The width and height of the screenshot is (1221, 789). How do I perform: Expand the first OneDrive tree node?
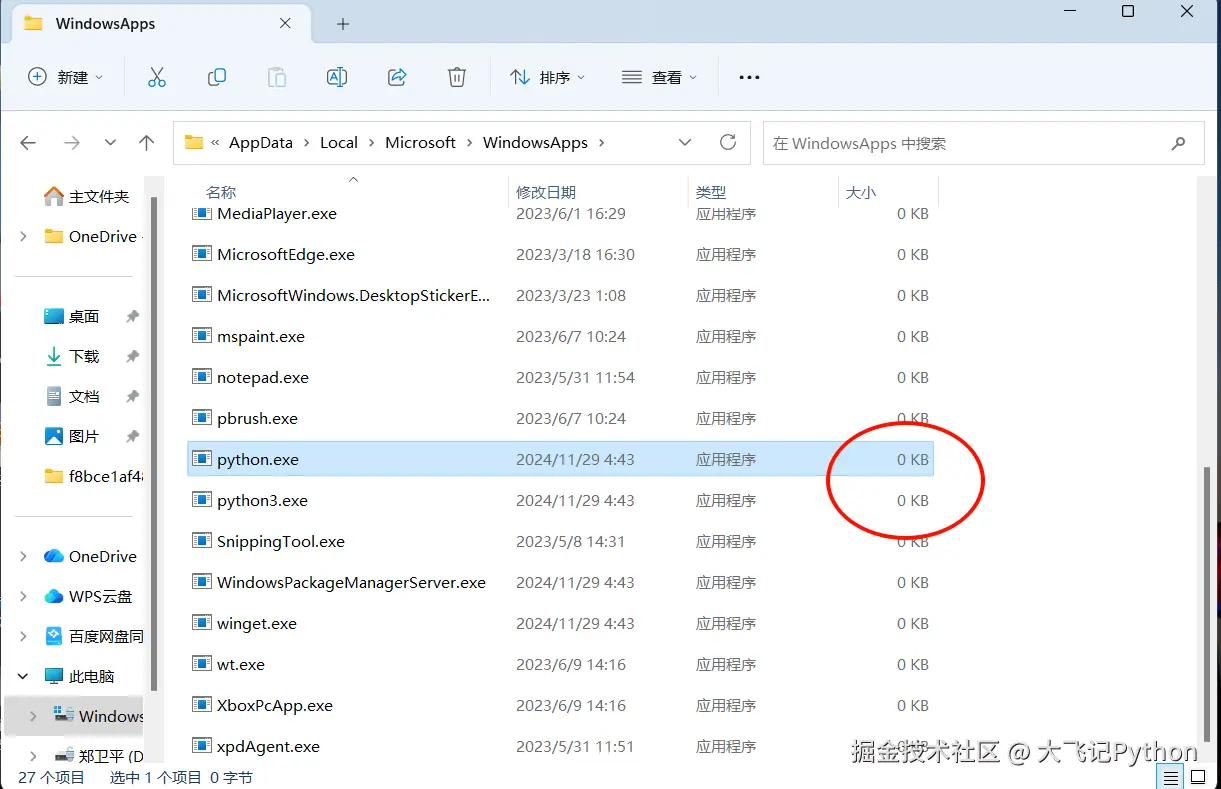click(x=24, y=236)
